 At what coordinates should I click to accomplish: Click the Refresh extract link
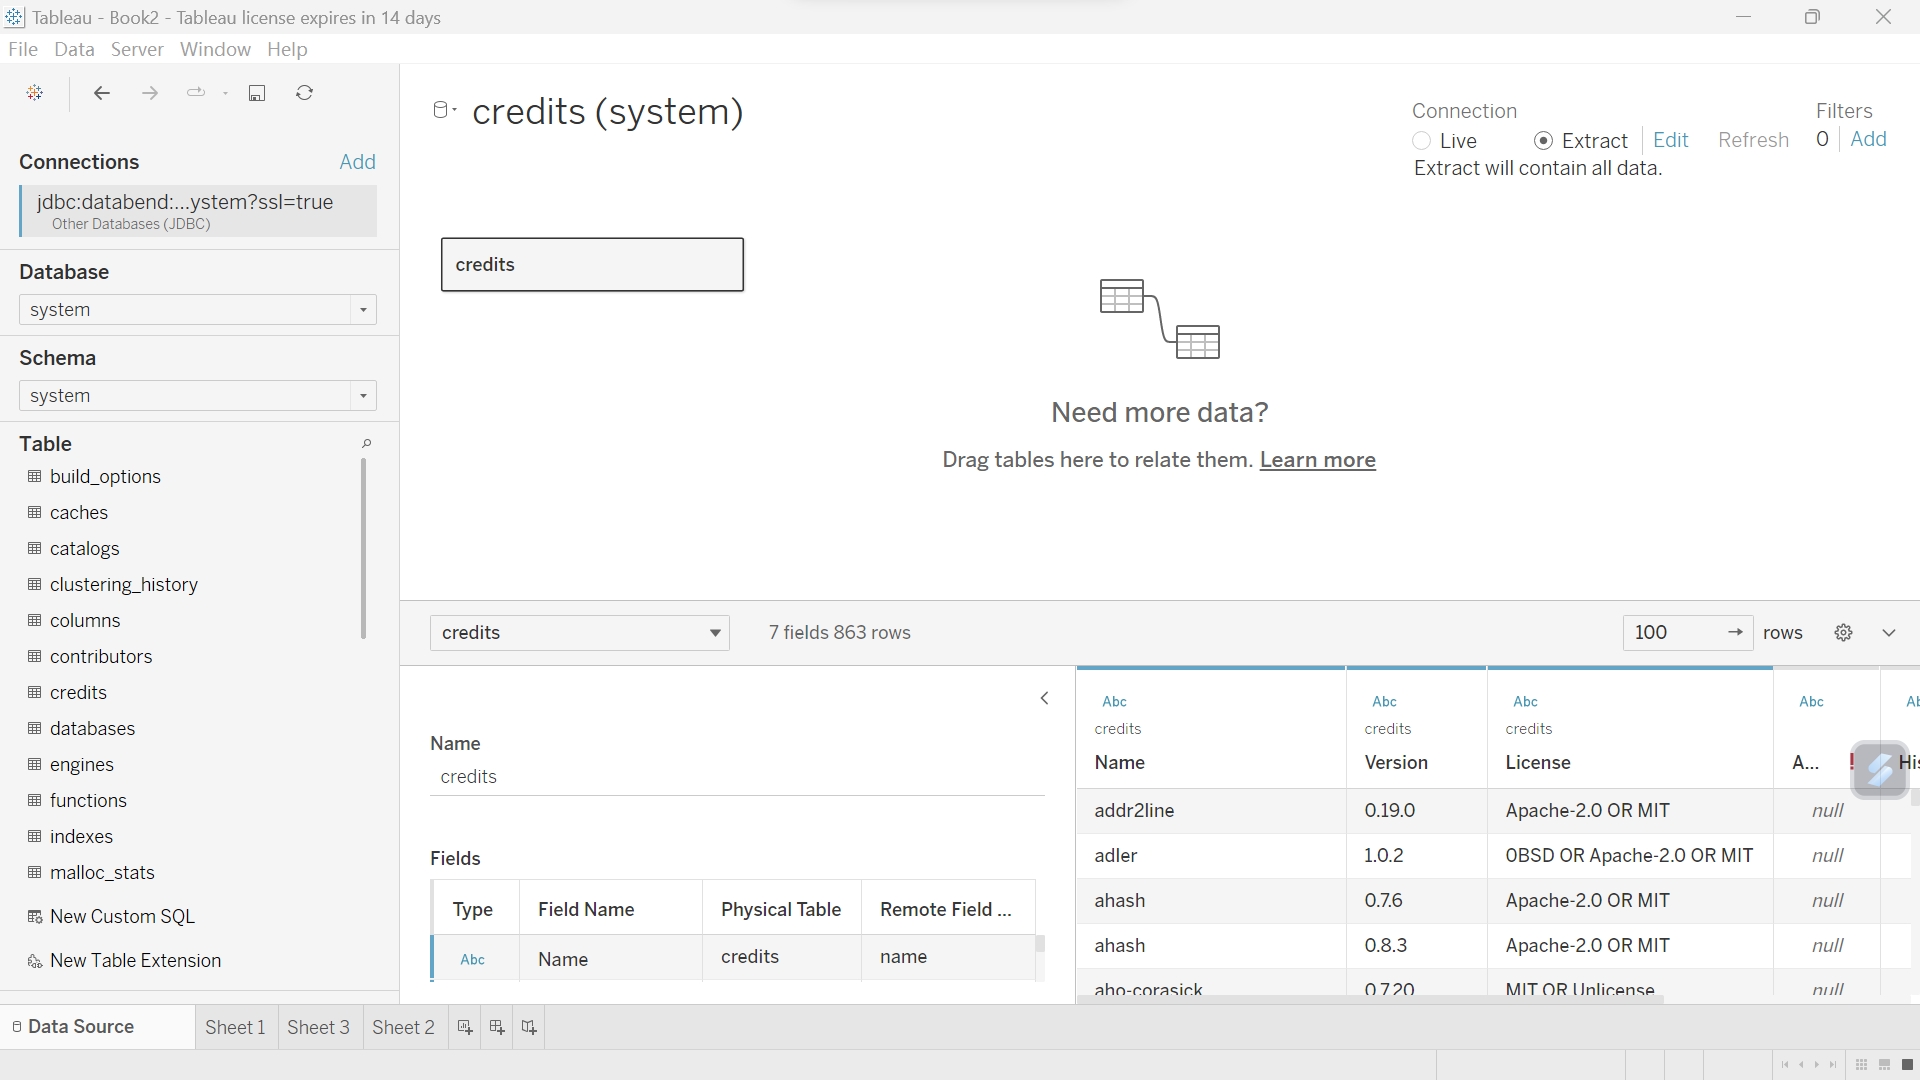tap(1753, 140)
